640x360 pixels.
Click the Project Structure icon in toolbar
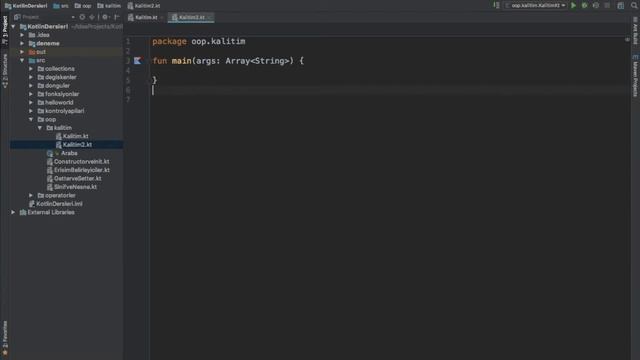pyautogui.click(x=620, y=6)
